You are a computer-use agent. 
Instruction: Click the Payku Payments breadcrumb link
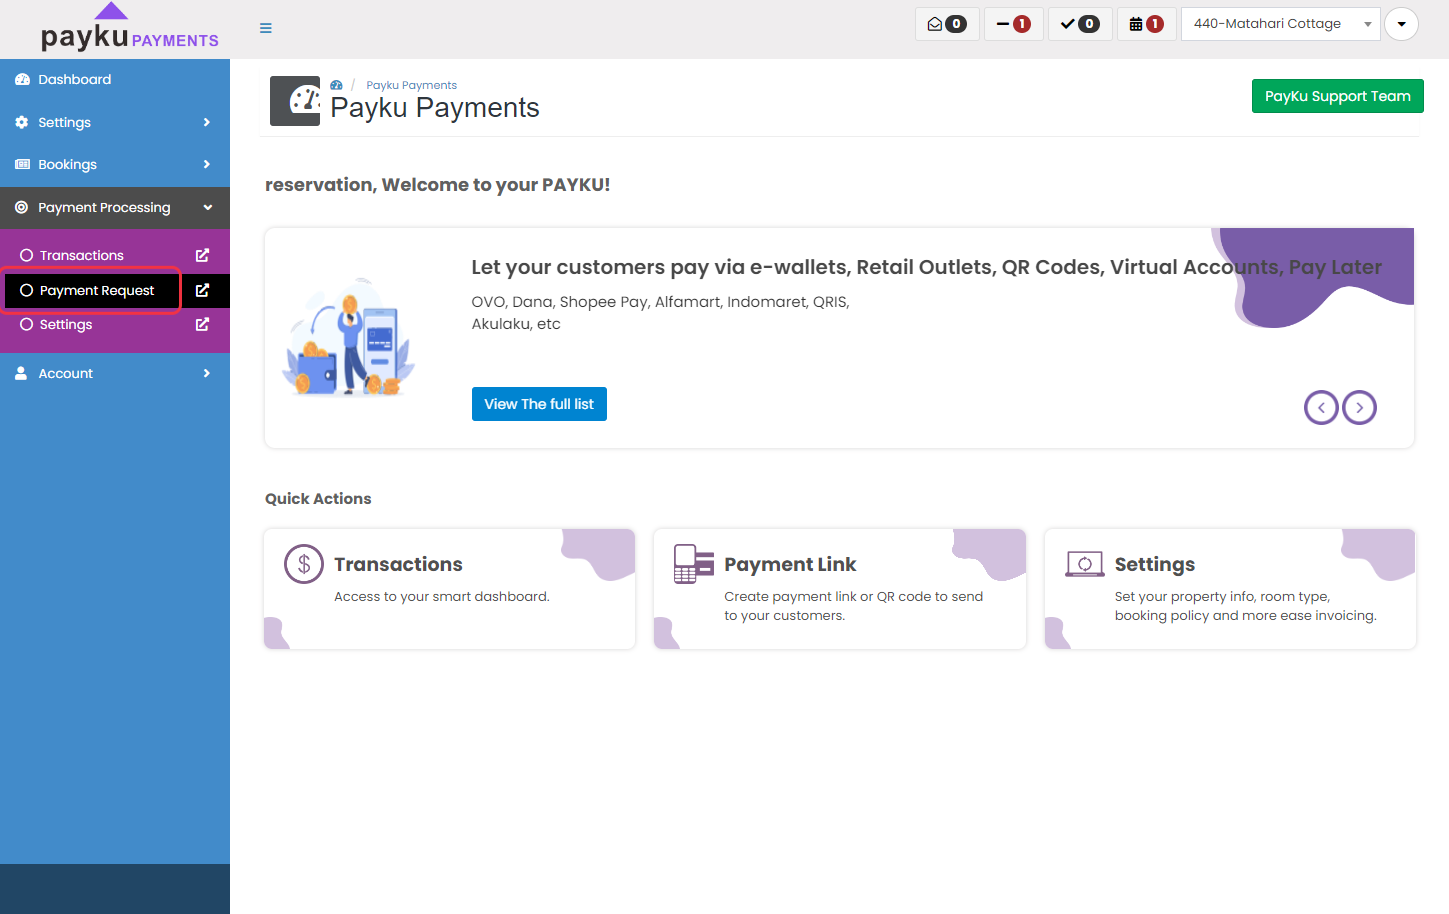click(411, 85)
